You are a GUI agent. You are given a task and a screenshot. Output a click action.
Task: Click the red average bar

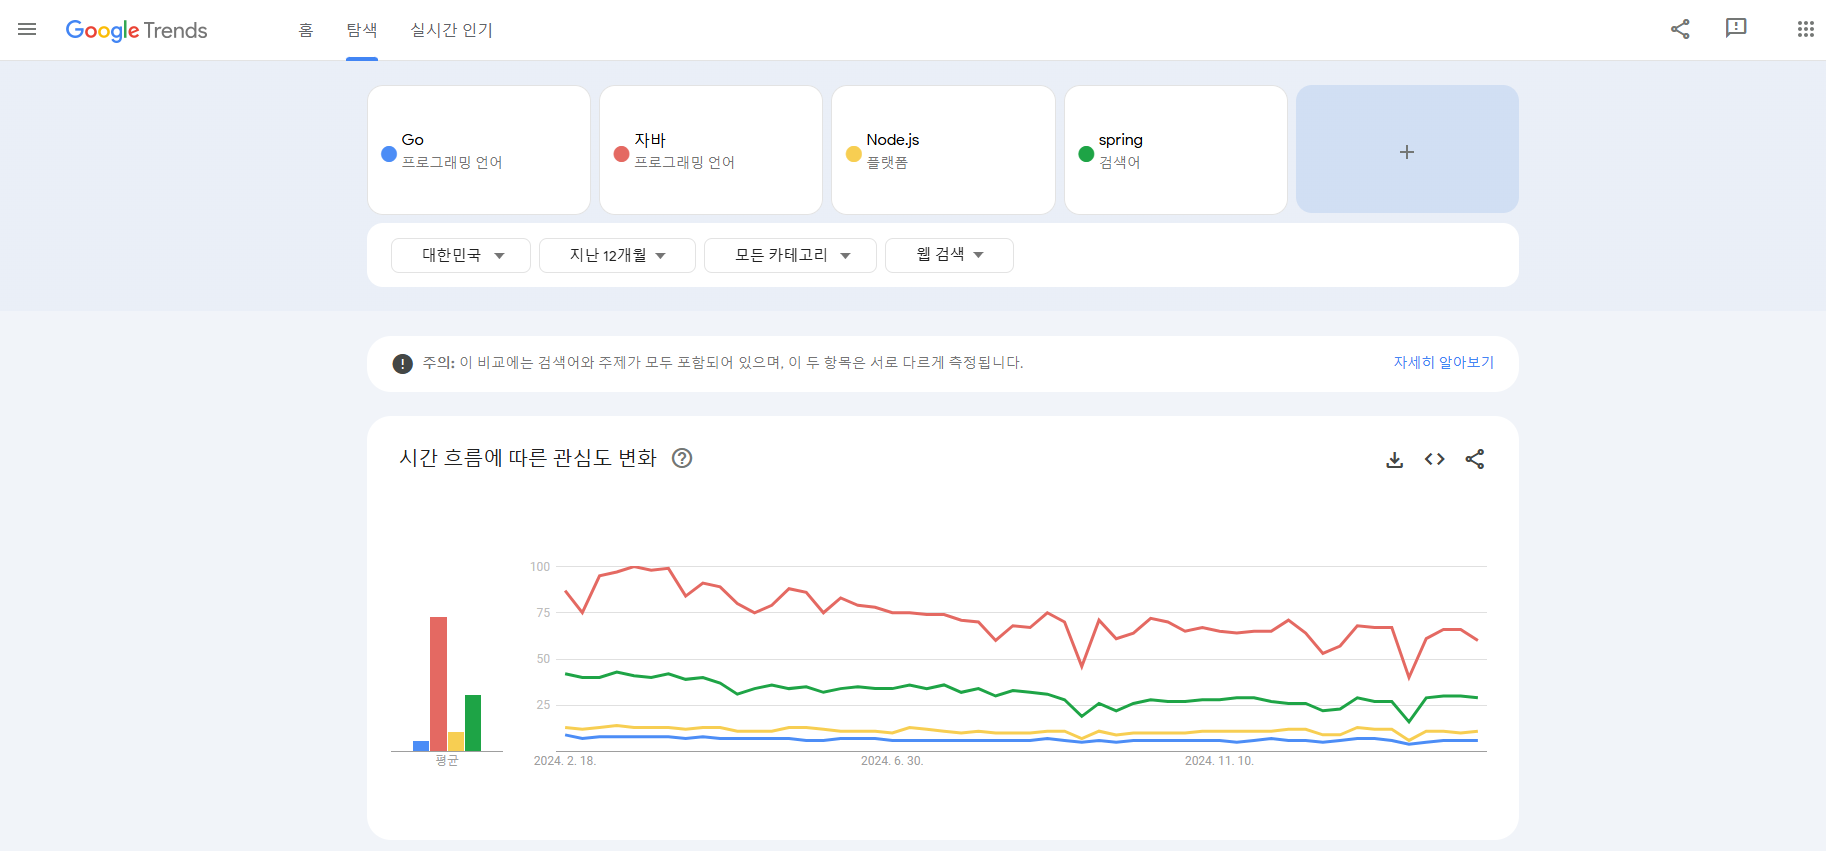click(438, 684)
